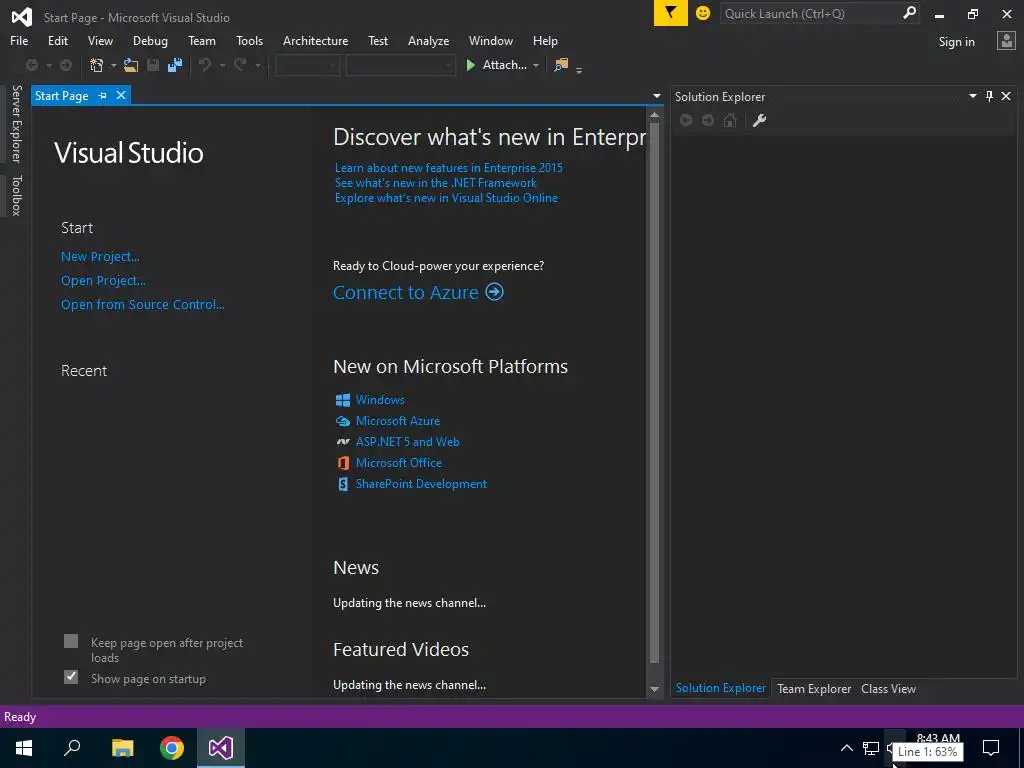Expand the Redo history dropdown arrow
The height and width of the screenshot is (768, 1024).
coord(258,65)
